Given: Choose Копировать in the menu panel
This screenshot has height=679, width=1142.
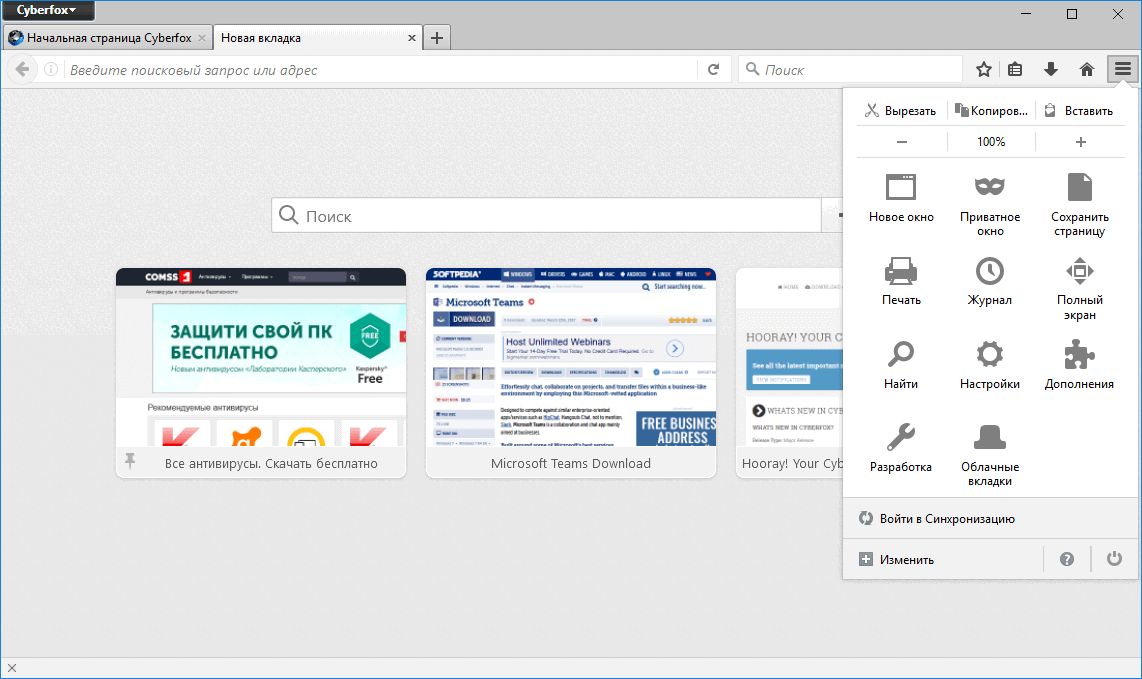Looking at the screenshot, I should point(991,111).
